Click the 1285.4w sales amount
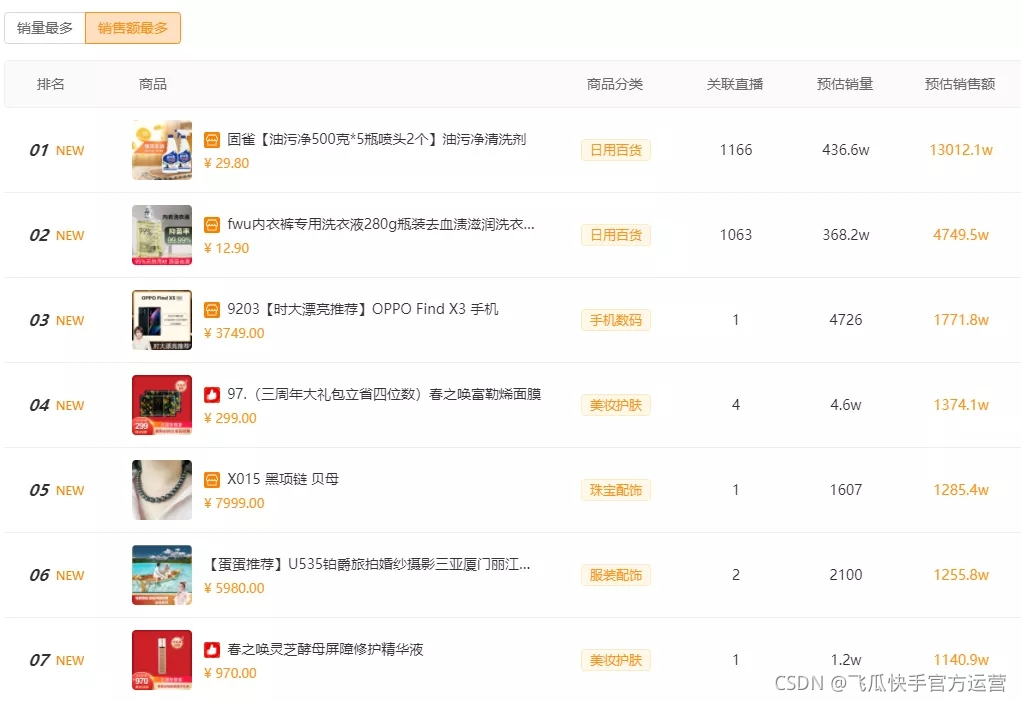The image size is (1021, 701). [x=961, y=490]
